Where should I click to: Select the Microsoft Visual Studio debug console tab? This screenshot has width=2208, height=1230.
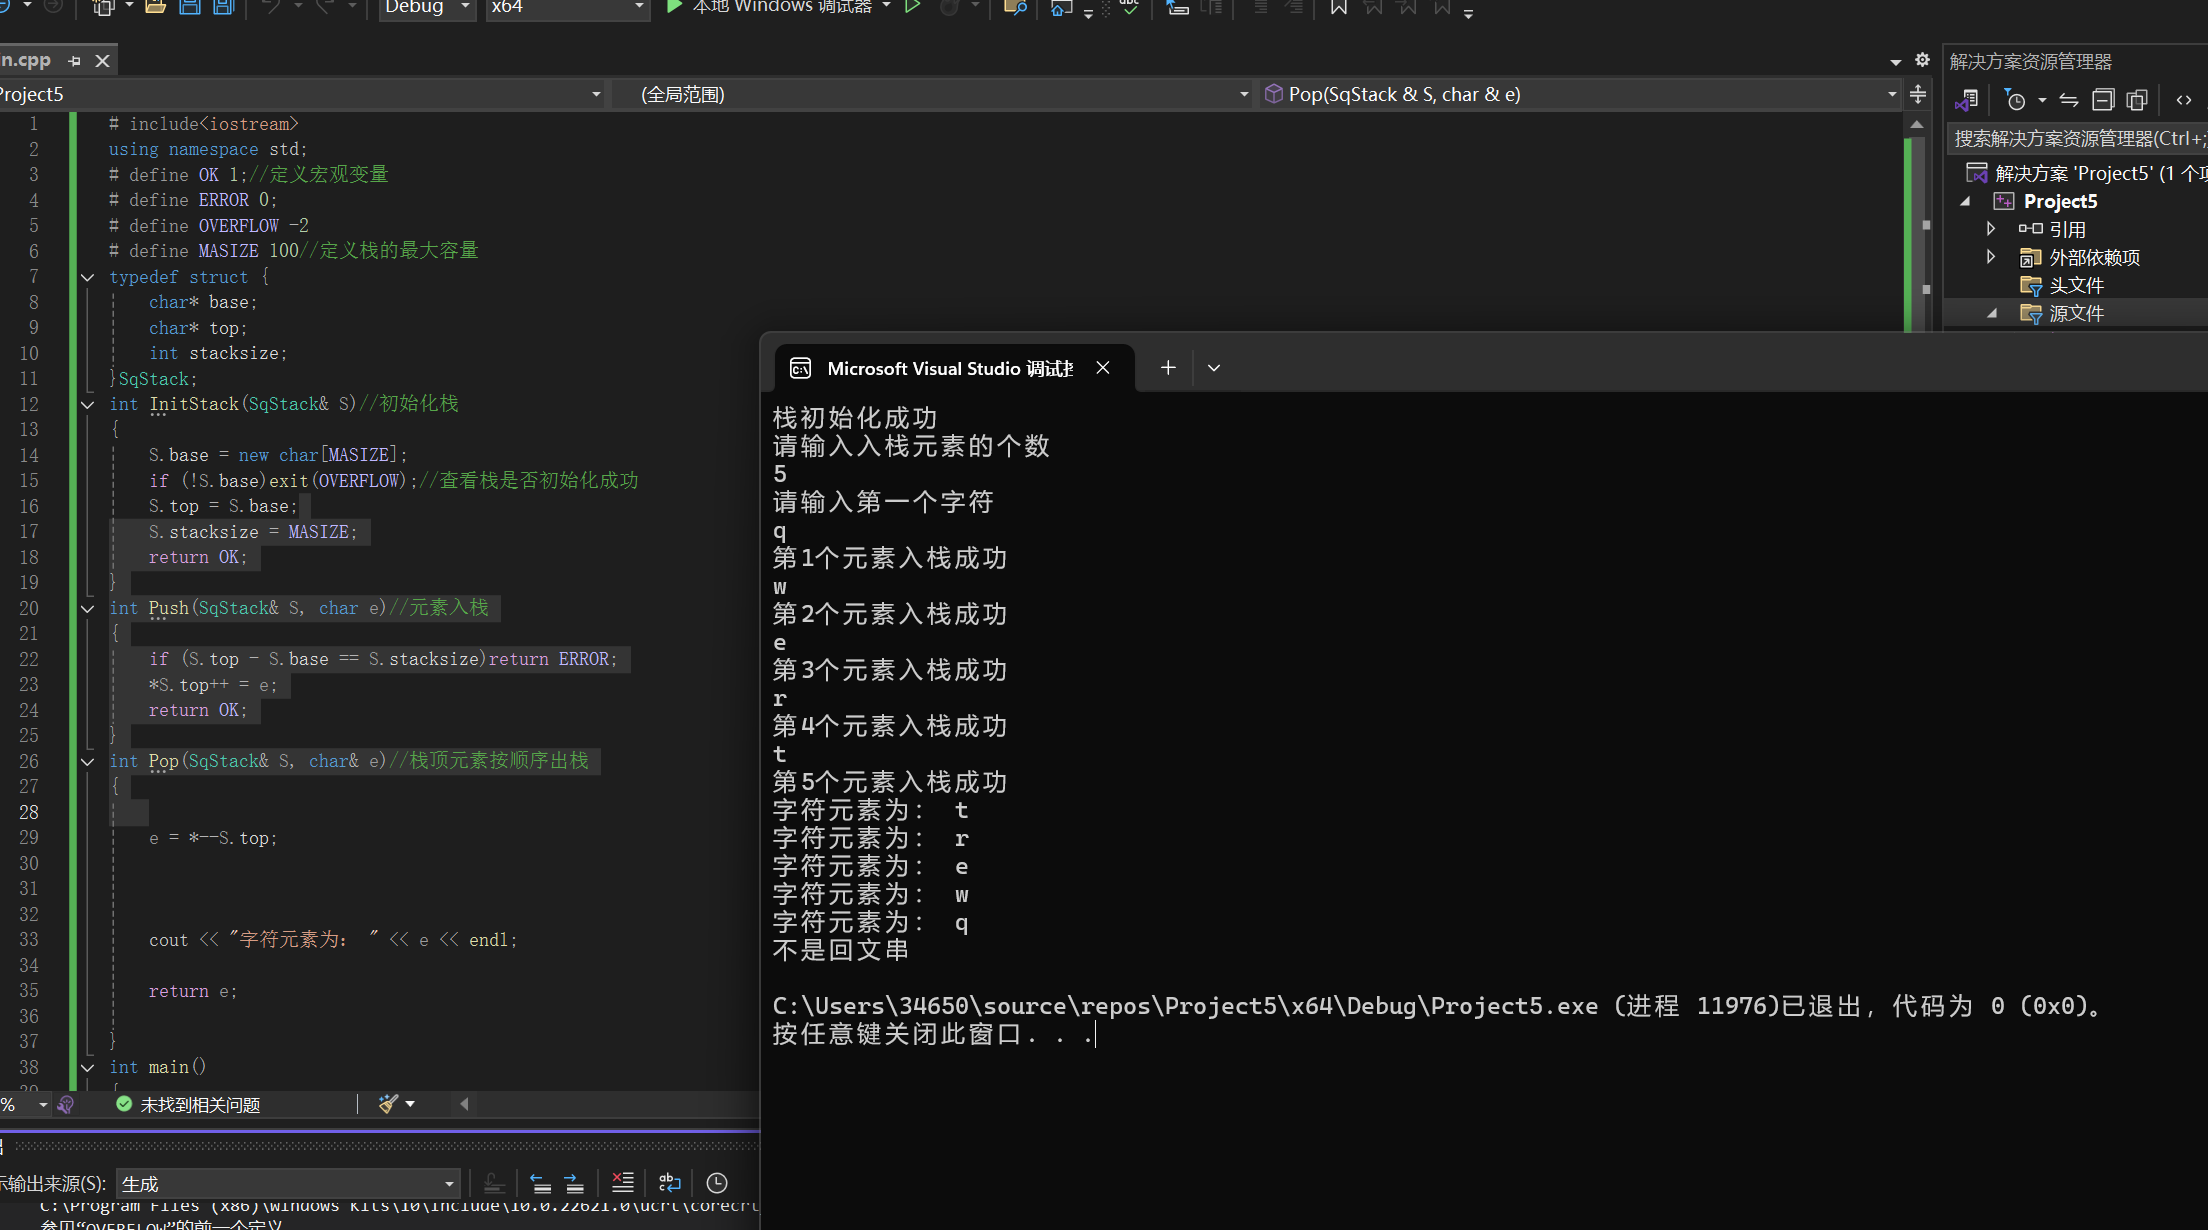tap(948, 368)
